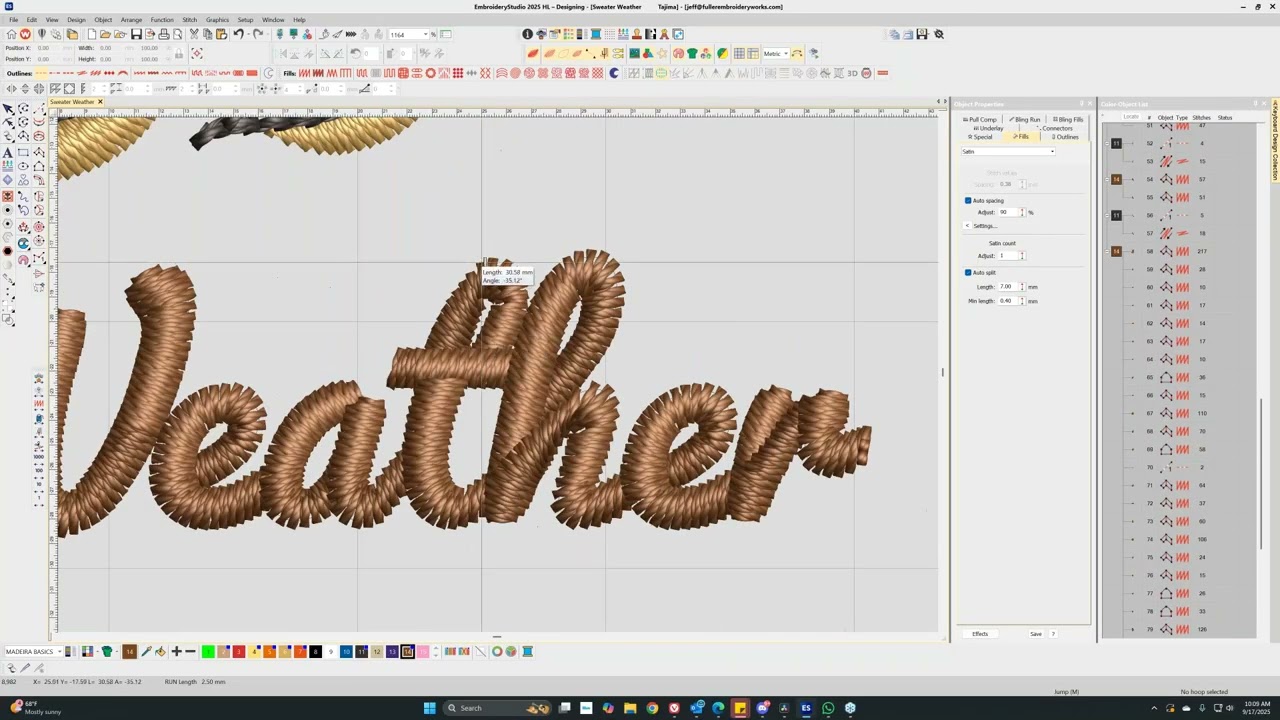Screen dimensions: 1280x720
Task: Click the Save button in Object Properties
Action: pyautogui.click(x=1036, y=634)
